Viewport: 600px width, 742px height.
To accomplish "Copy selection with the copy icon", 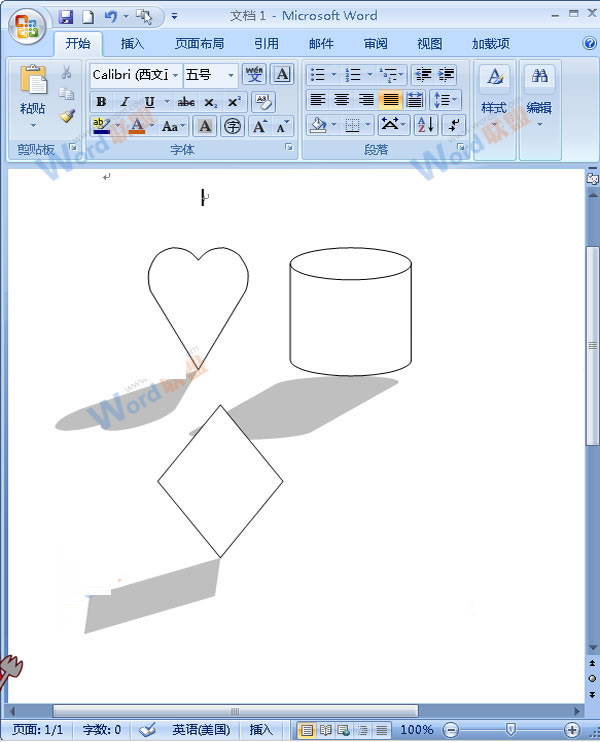I will tap(66, 94).
